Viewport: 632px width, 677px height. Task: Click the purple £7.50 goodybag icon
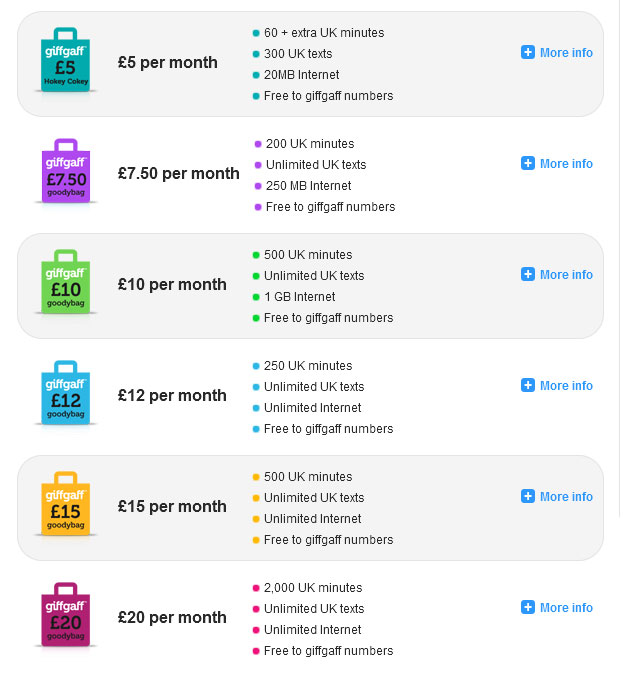tap(66, 171)
